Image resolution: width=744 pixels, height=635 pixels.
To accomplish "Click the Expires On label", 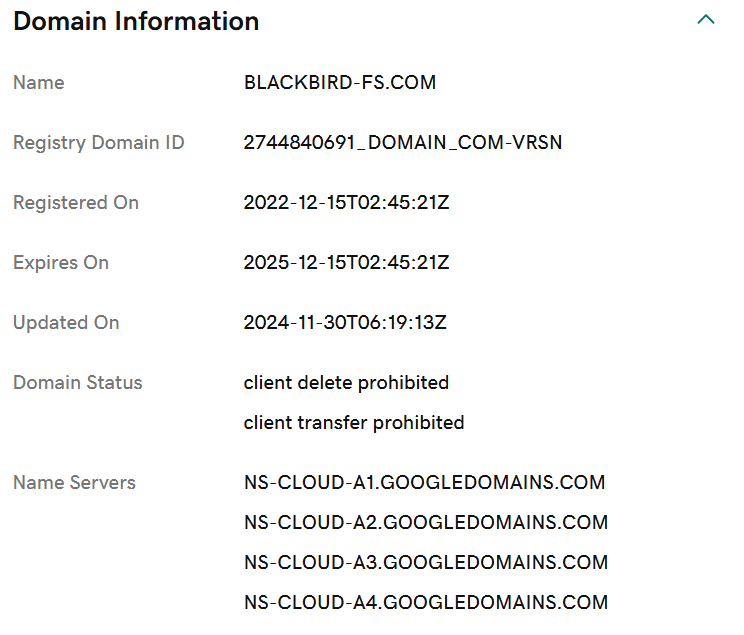I will coord(61,262).
